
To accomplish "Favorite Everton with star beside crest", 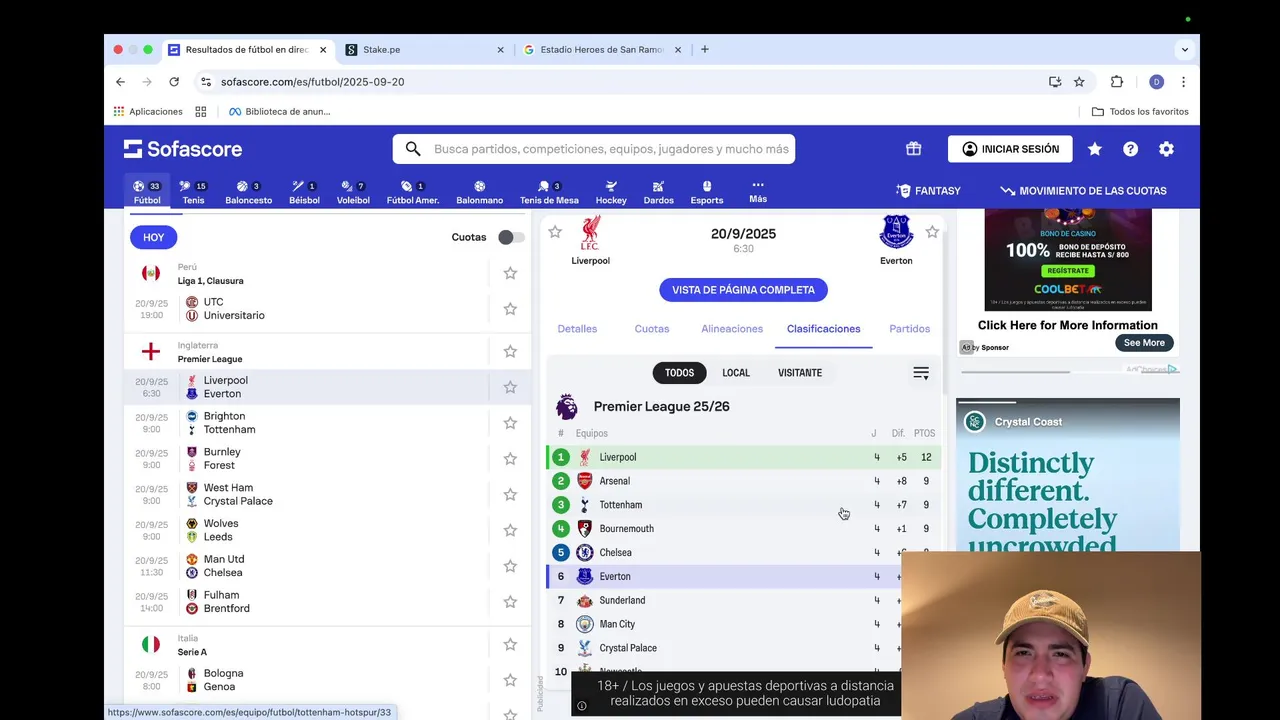I will click(932, 232).
